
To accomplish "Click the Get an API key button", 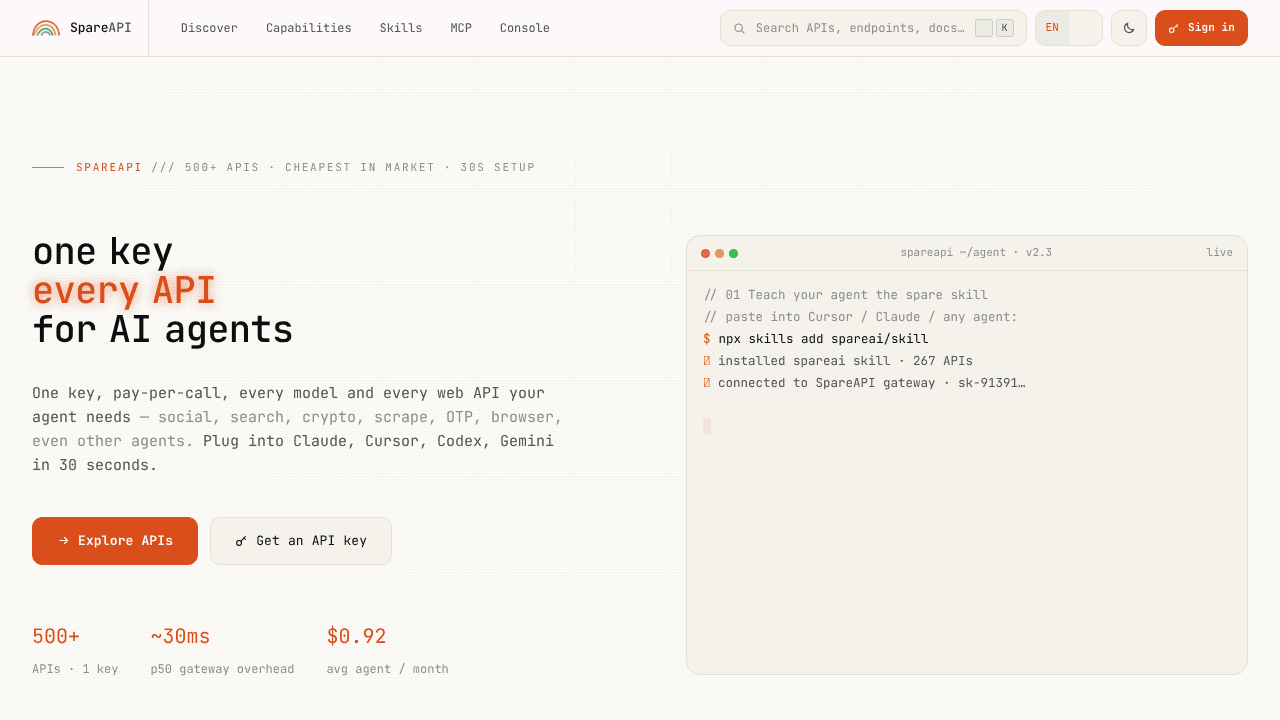I will [301, 541].
